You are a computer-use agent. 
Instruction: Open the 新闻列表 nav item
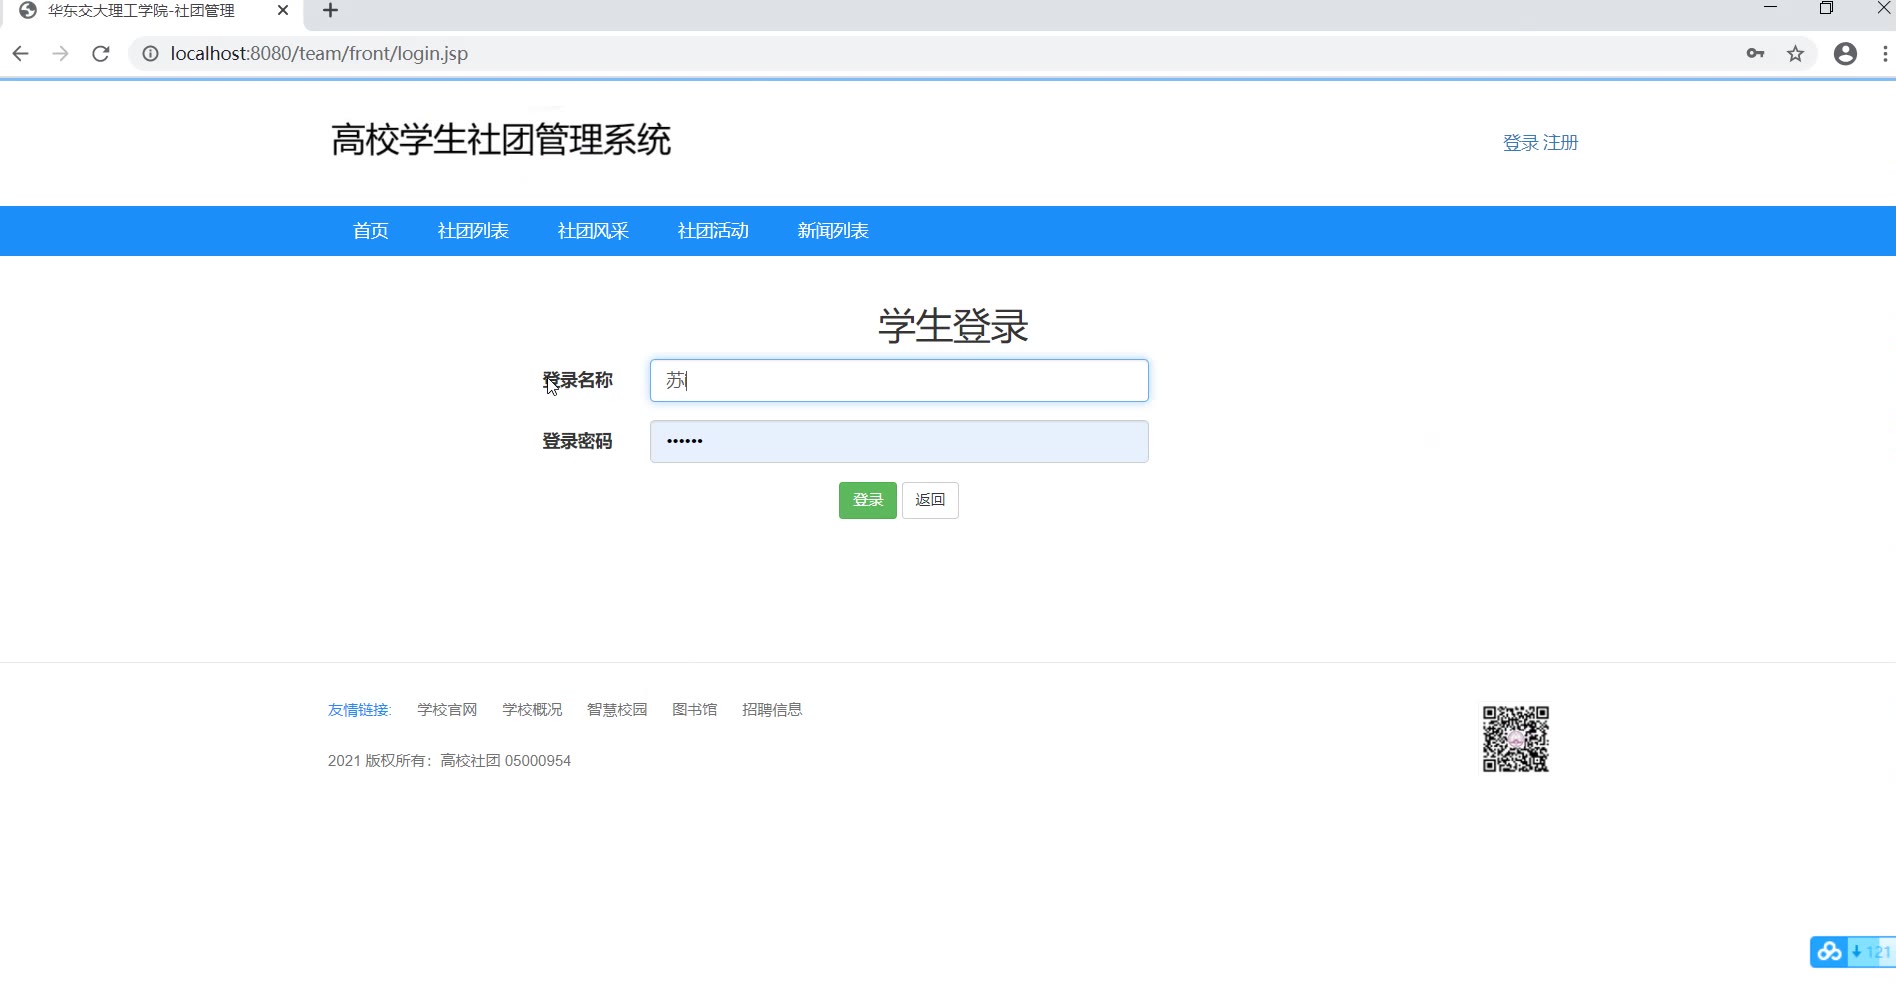click(833, 231)
